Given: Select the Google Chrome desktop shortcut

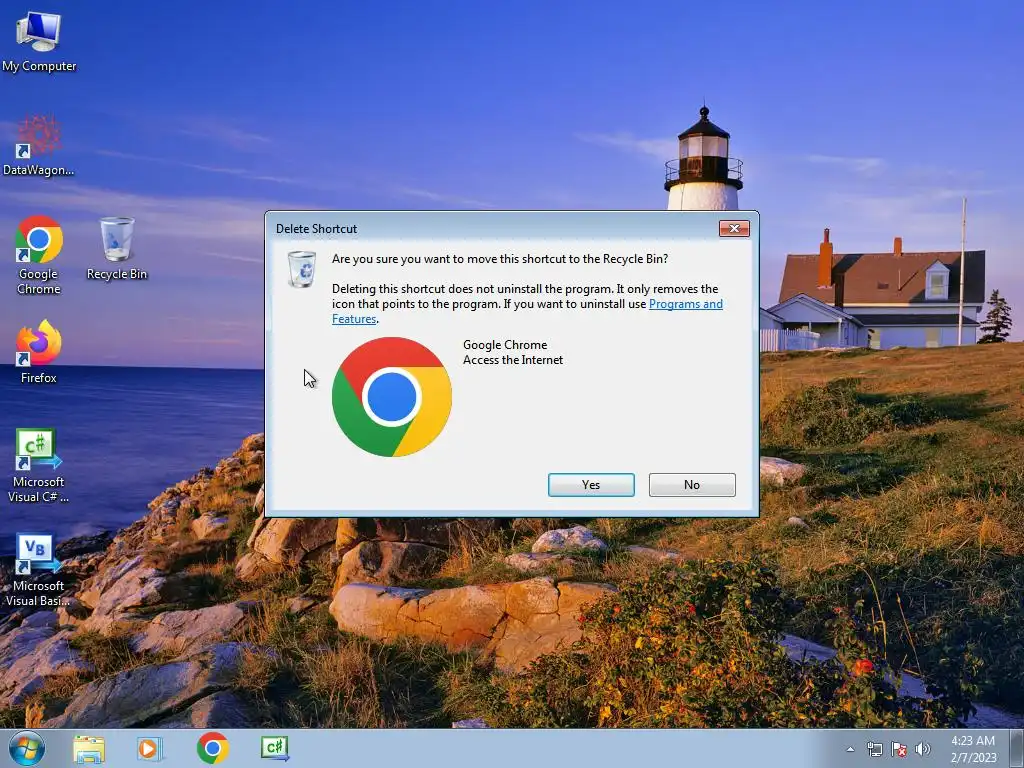Looking at the screenshot, I should (x=39, y=255).
